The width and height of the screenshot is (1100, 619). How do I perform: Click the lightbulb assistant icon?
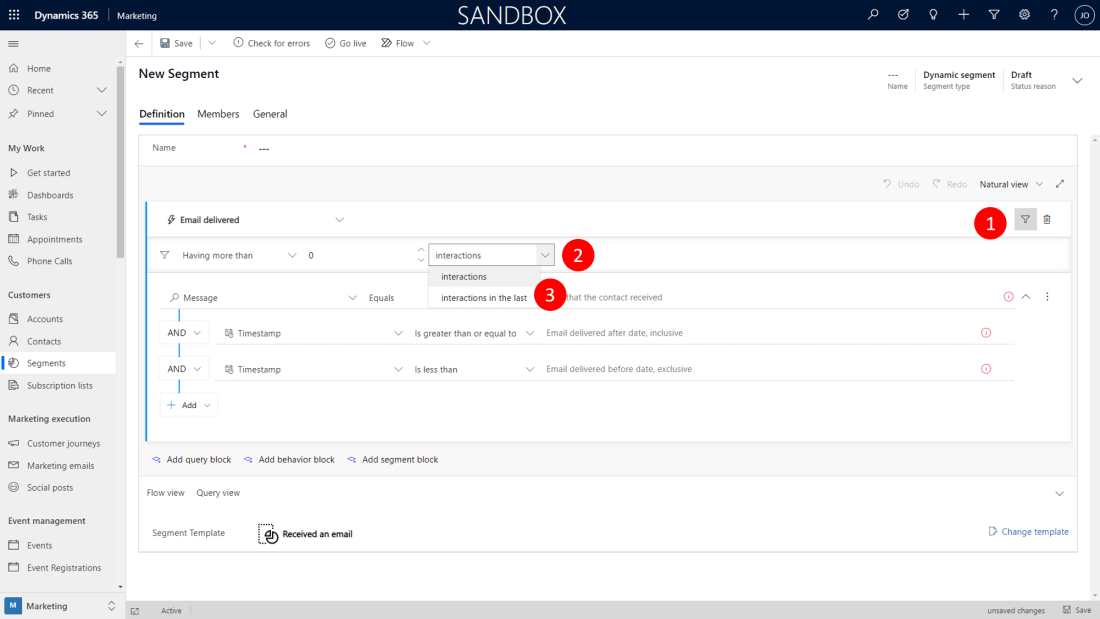pyautogui.click(x=933, y=15)
